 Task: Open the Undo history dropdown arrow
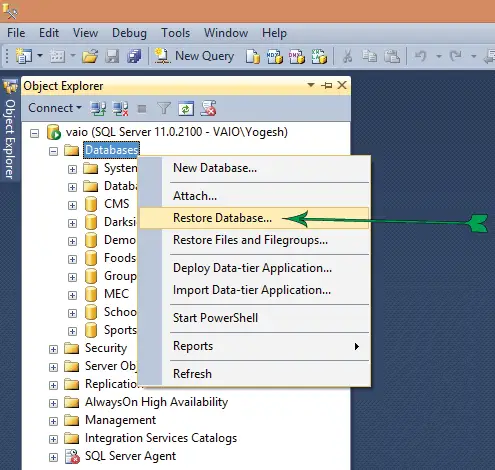tap(439, 56)
